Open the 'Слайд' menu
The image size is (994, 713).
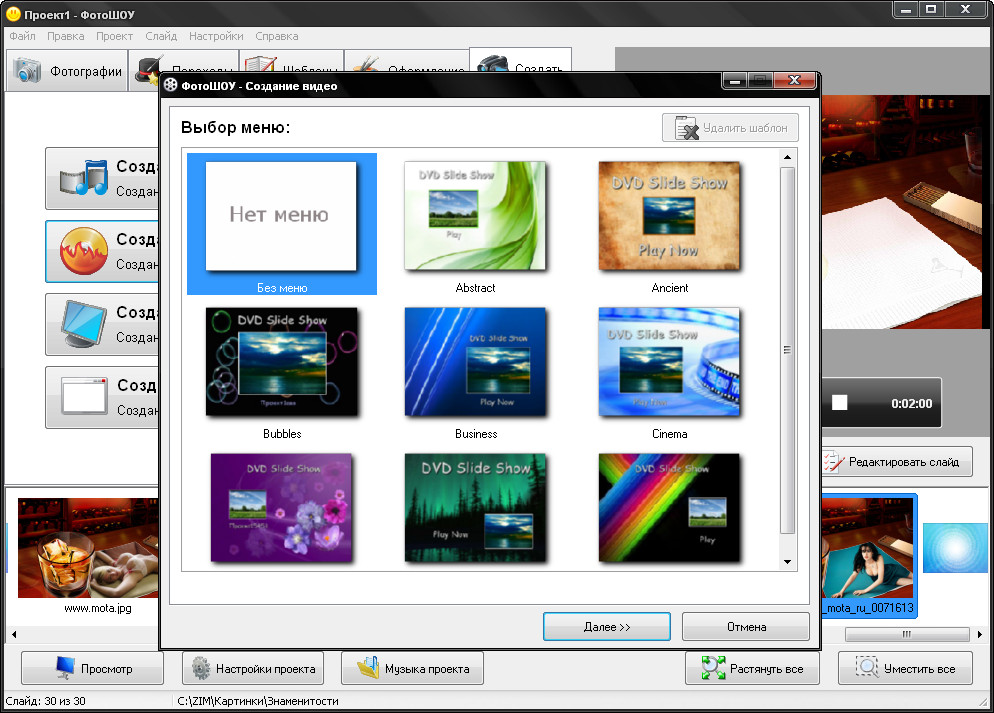pos(161,36)
